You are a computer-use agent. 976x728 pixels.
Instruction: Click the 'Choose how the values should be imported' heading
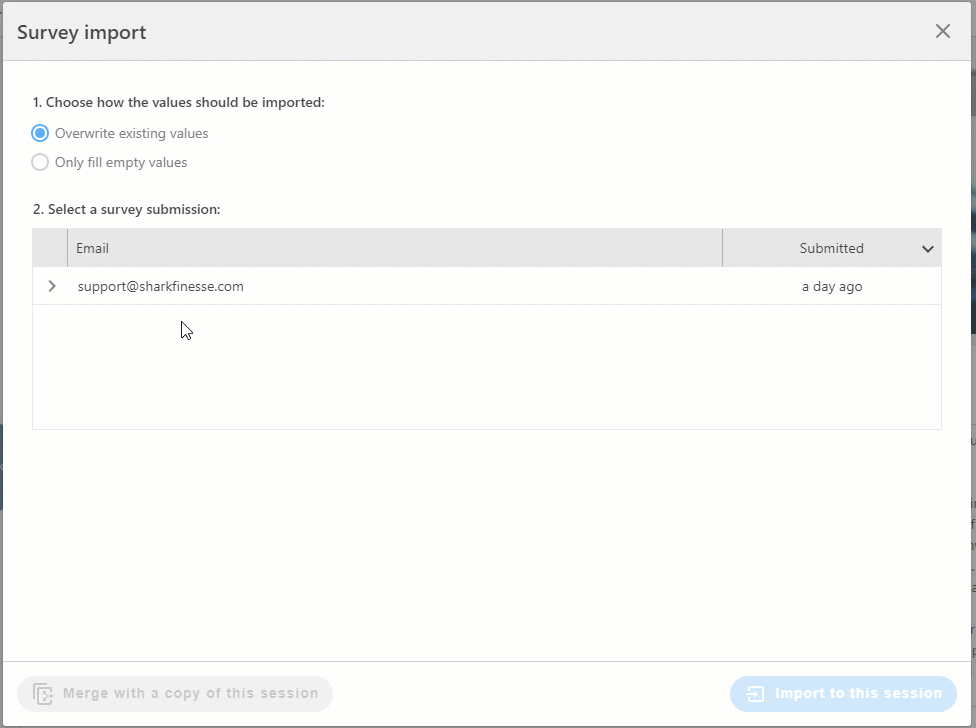179,102
